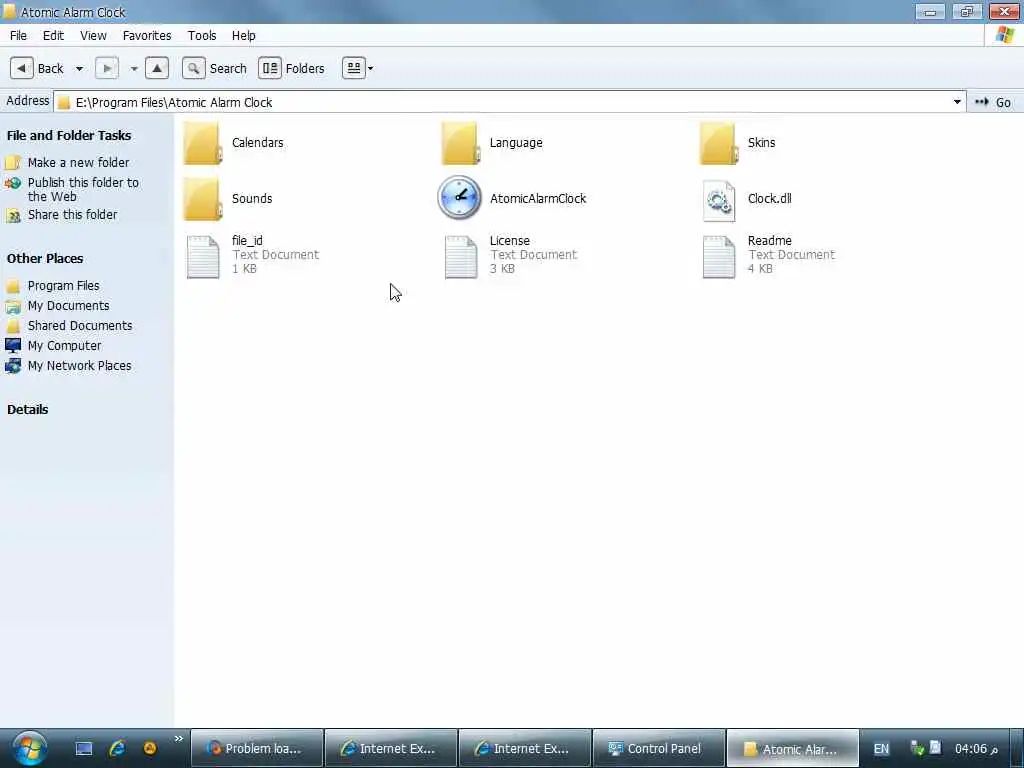Click the Atomic Alarm Clock taskbar button
Viewport: 1024px width, 768px height.
[792, 748]
